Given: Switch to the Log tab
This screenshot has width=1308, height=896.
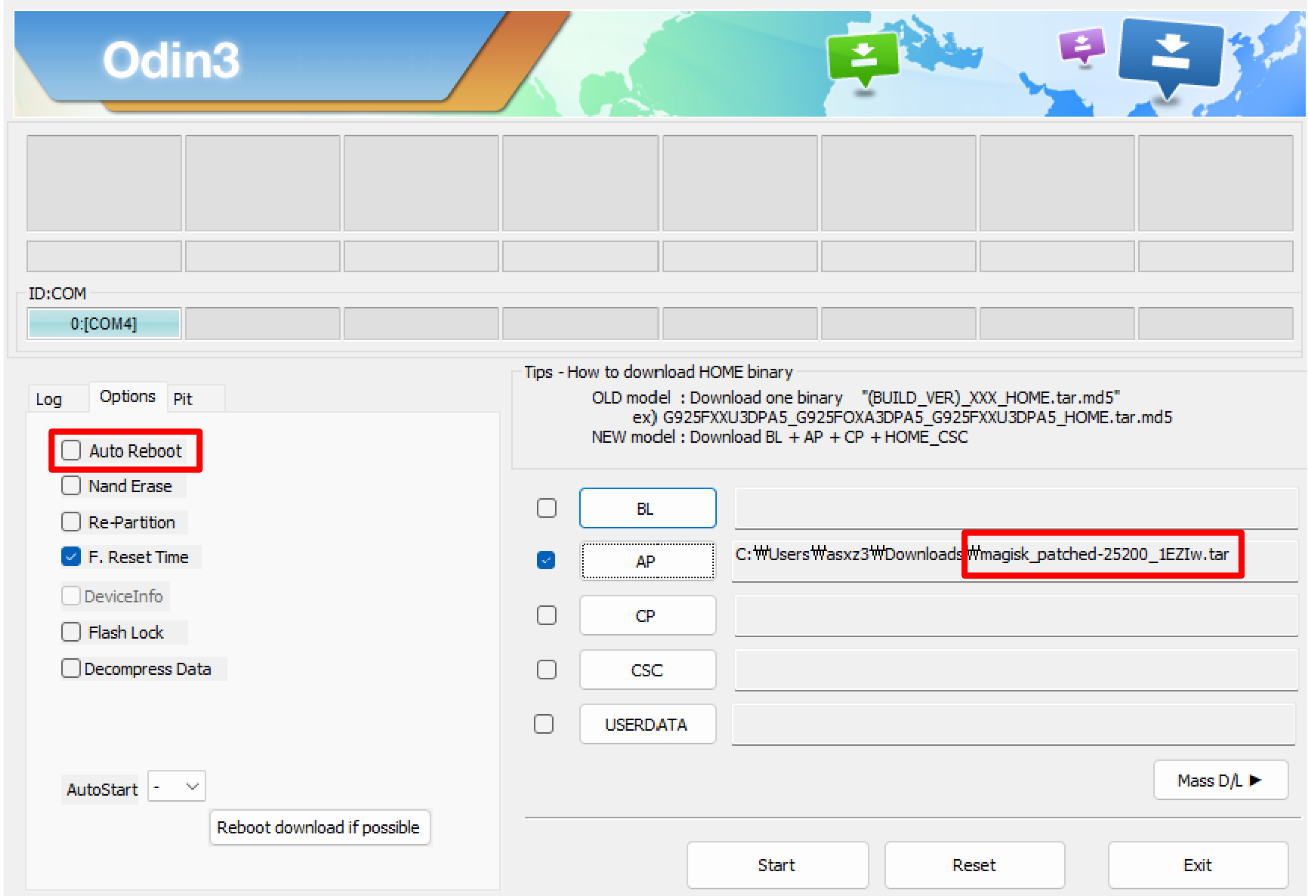Looking at the screenshot, I should (49, 399).
